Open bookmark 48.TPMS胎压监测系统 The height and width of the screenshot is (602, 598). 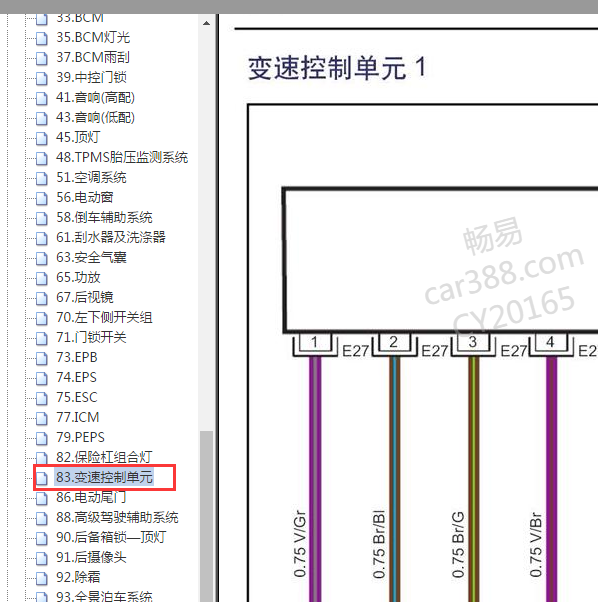(122, 157)
